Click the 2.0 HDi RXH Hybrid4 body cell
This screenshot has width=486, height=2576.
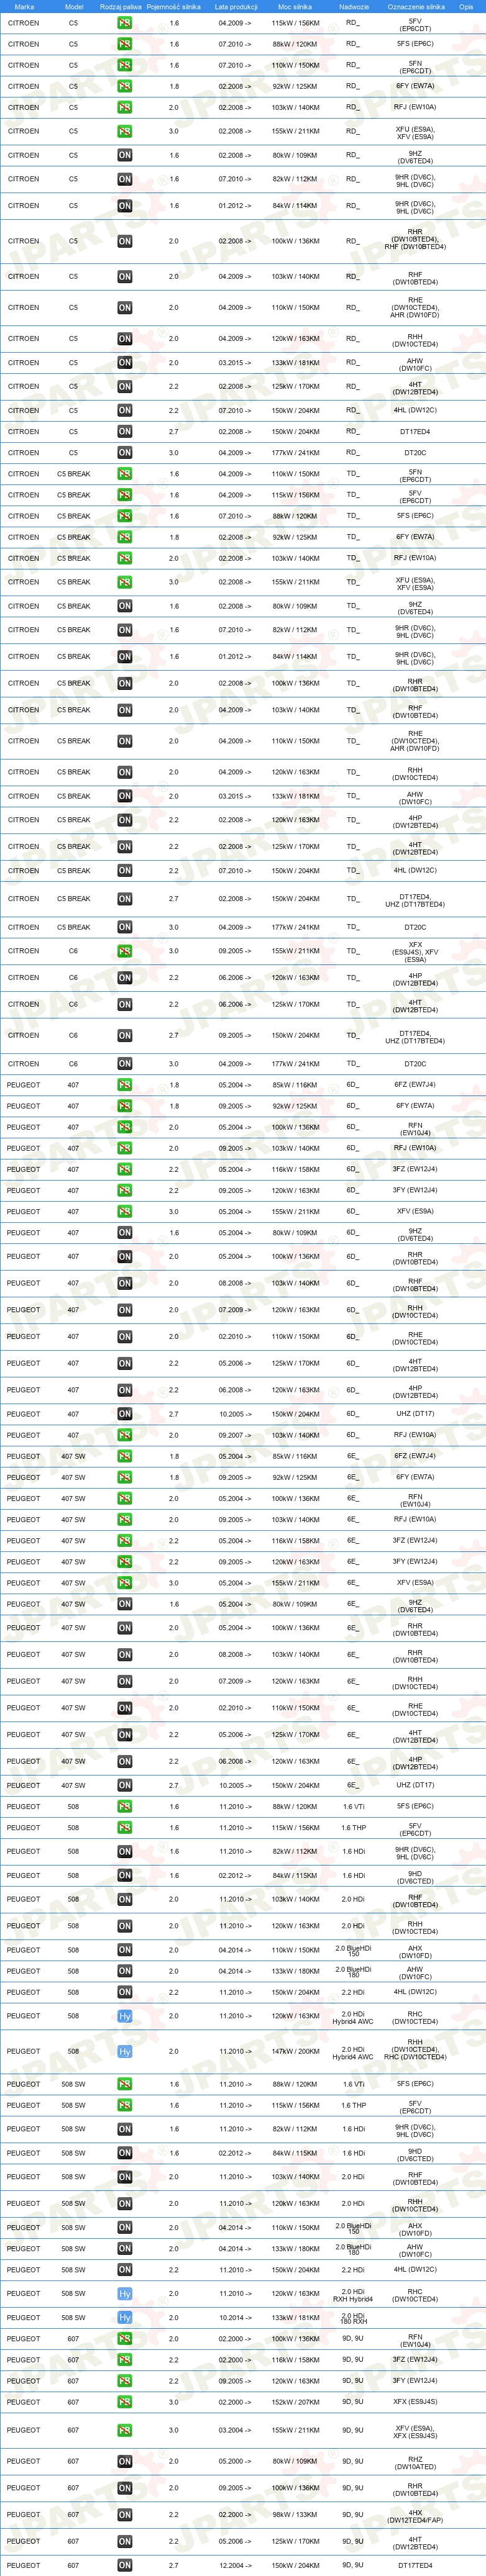353,2294
